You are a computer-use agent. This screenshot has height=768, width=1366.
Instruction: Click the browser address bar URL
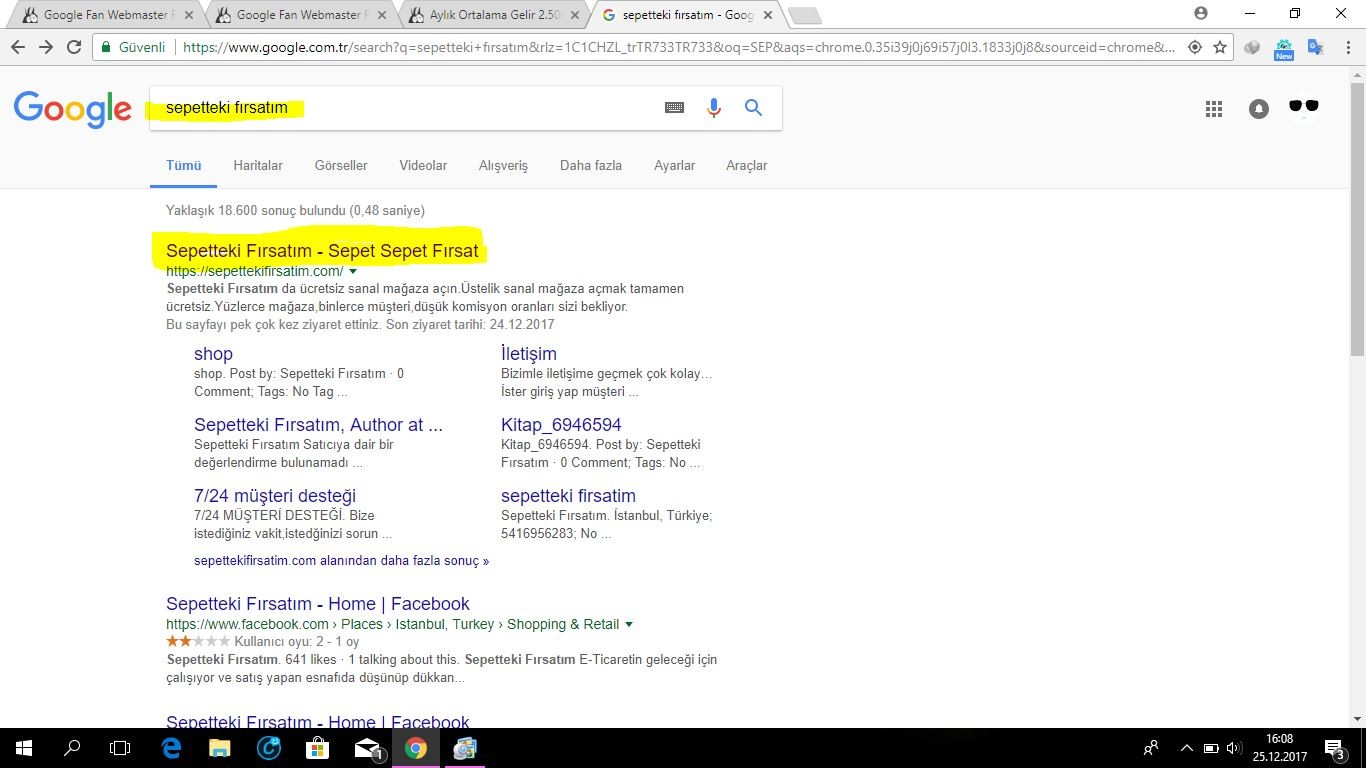tap(680, 47)
